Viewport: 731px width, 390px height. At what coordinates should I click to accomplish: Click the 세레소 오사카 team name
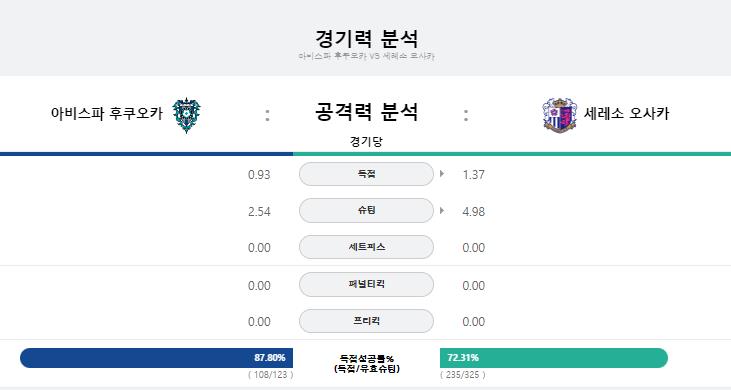626,113
